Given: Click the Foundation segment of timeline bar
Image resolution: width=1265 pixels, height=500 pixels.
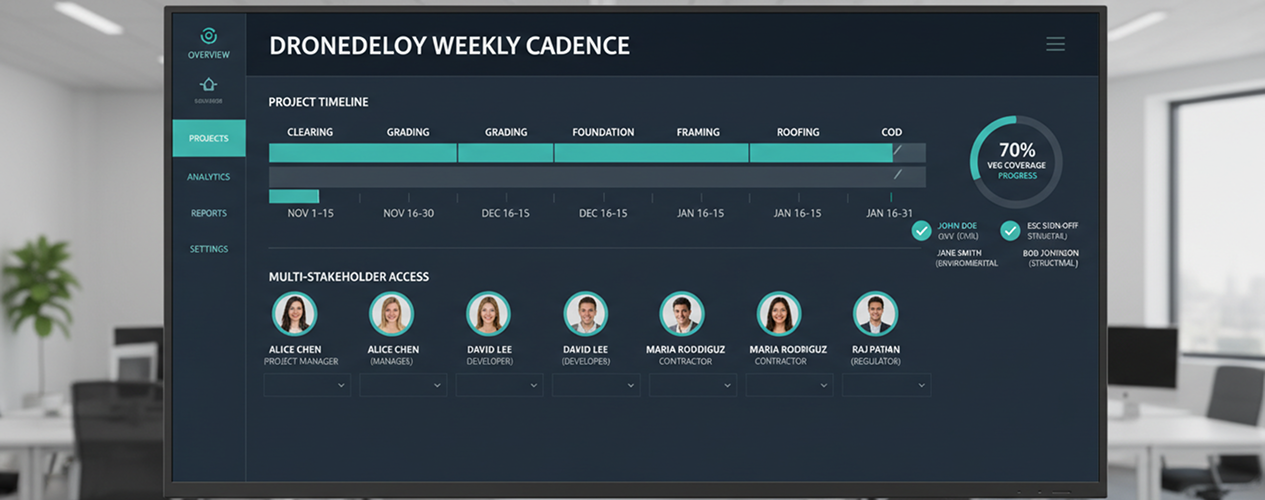Looking at the screenshot, I should coord(651,153).
